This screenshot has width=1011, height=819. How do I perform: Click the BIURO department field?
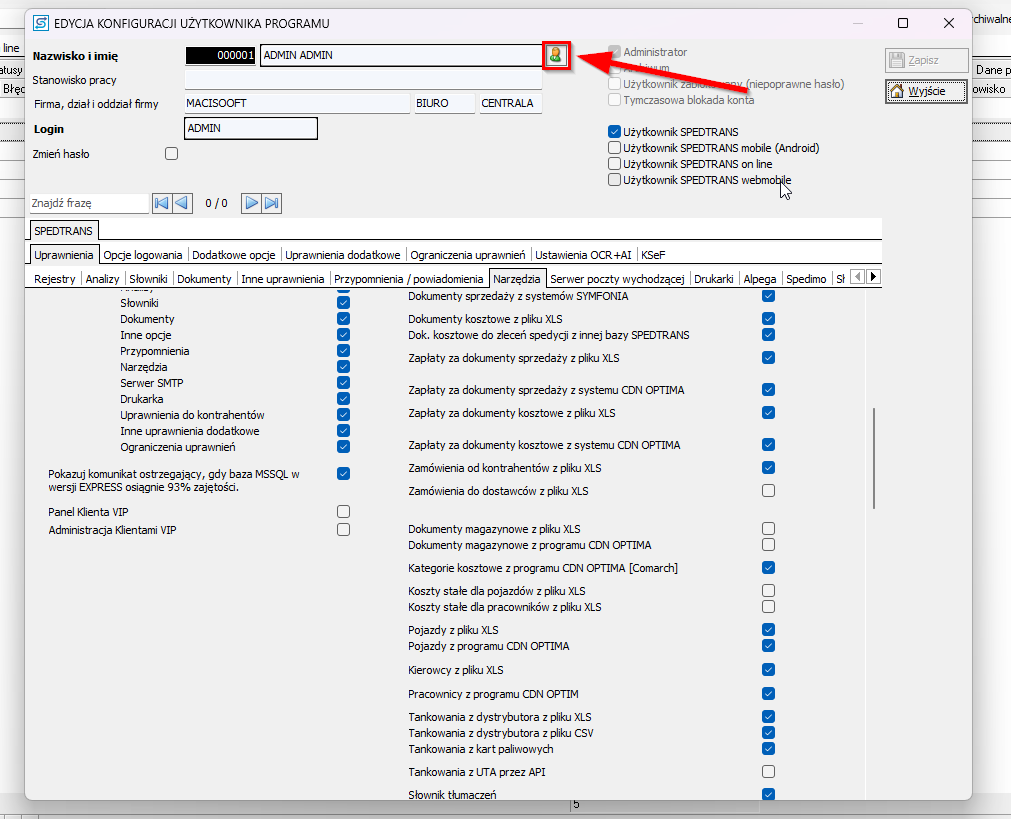tap(444, 103)
